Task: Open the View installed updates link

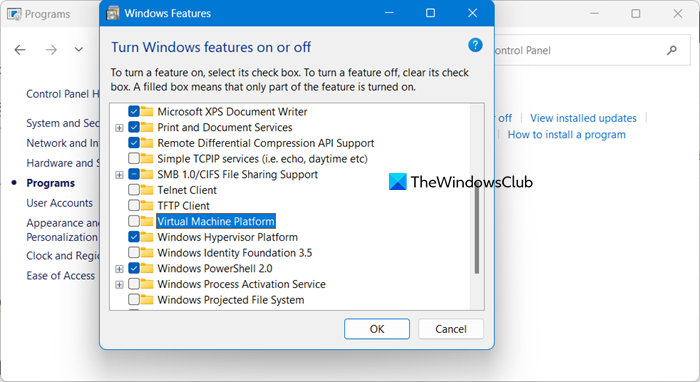Action: tap(583, 118)
